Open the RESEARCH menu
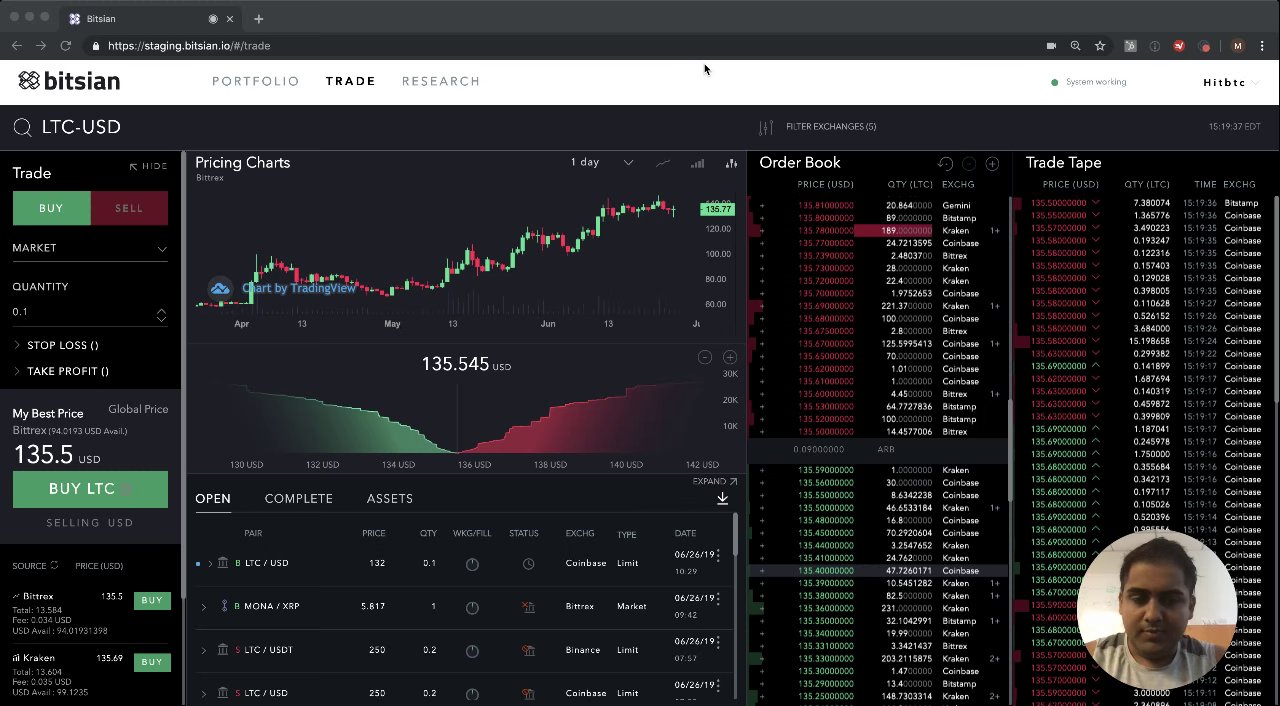The width and height of the screenshot is (1280, 706). pyautogui.click(x=441, y=81)
